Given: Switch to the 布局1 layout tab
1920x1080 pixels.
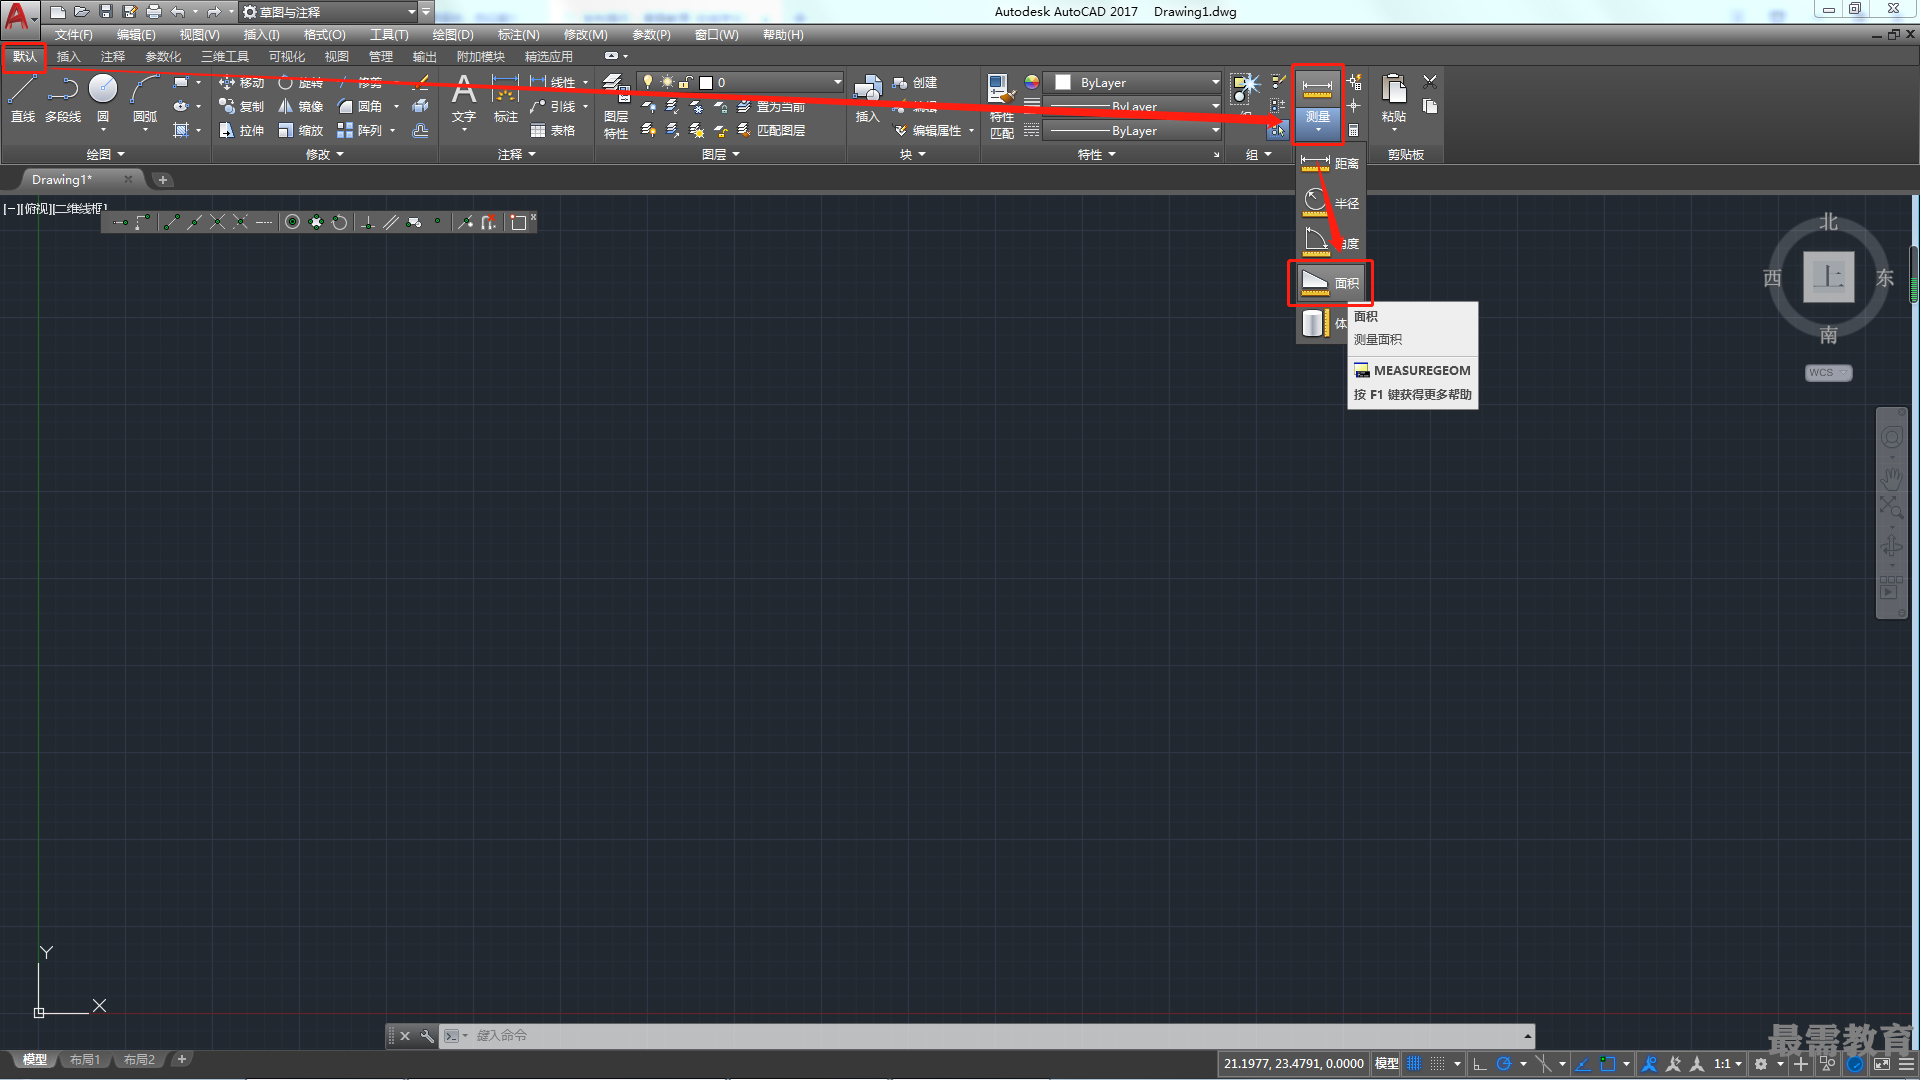Looking at the screenshot, I should (85, 1060).
